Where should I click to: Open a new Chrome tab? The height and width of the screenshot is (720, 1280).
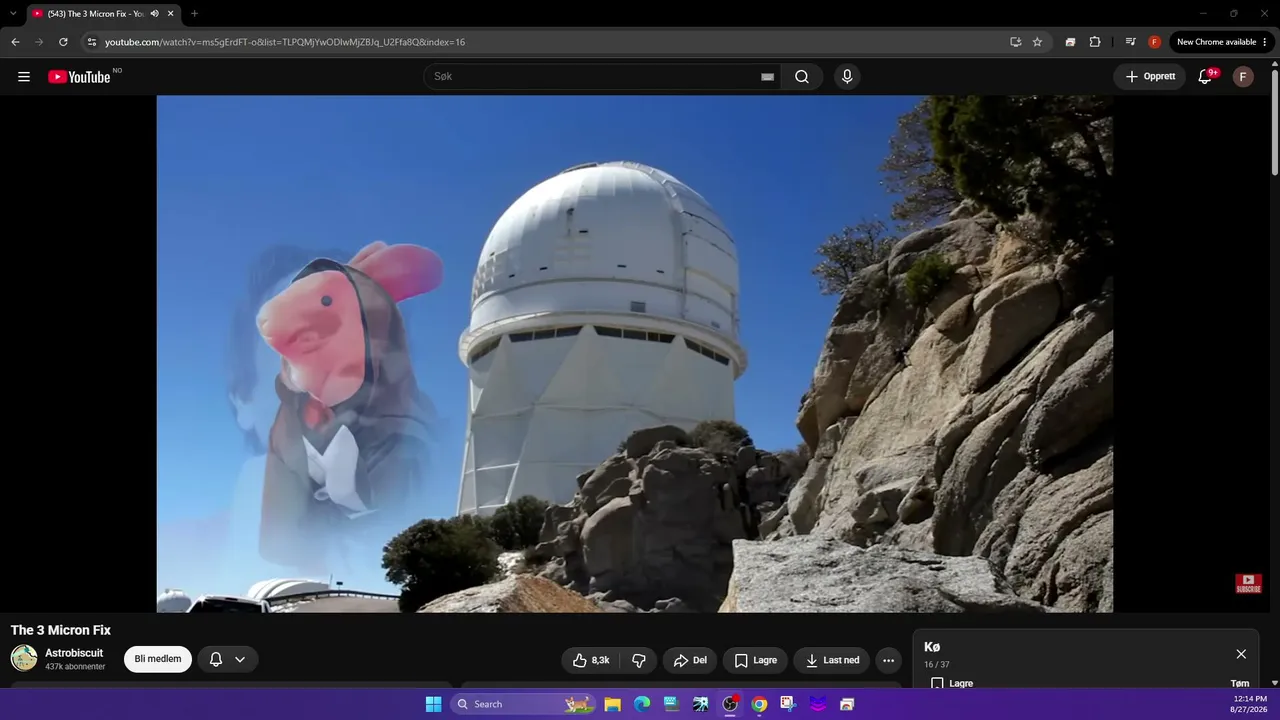tap(194, 13)
